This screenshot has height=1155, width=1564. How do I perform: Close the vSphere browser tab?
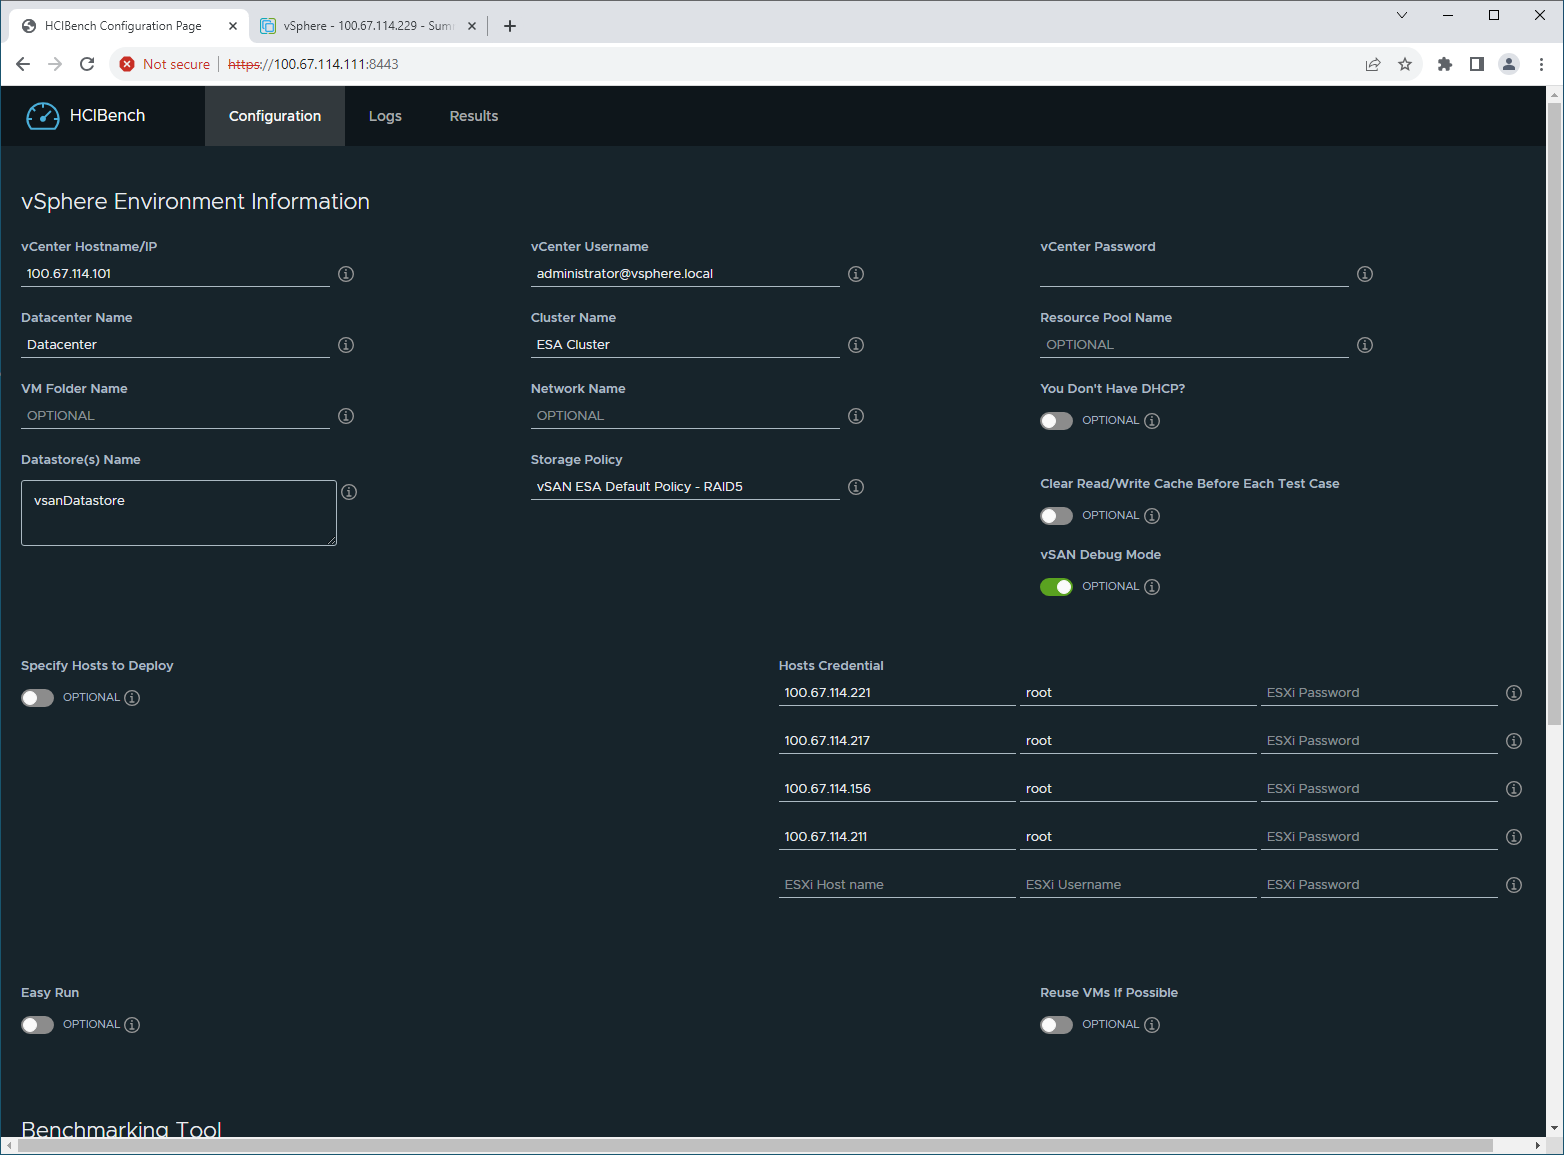[x=472, y=26]
